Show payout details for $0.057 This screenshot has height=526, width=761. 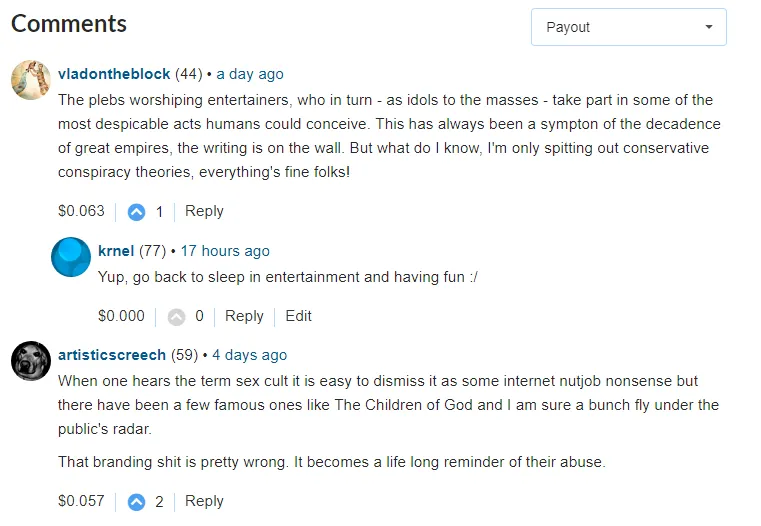pos(81,501)
